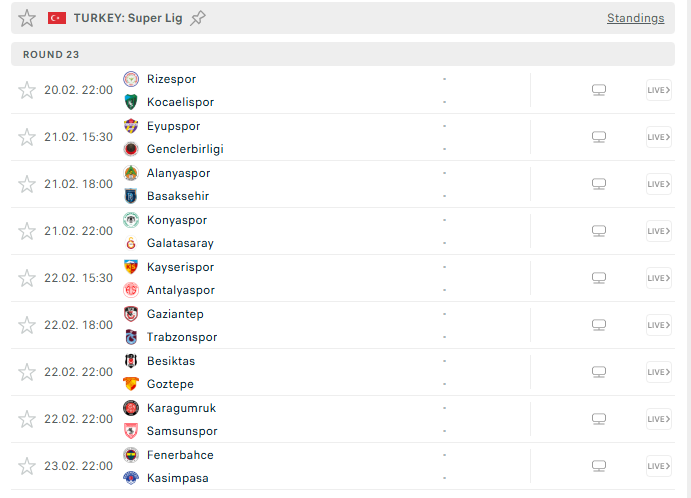Click the Galatasaray team logo
Viewport: 691px width, 498px height.
131,243
